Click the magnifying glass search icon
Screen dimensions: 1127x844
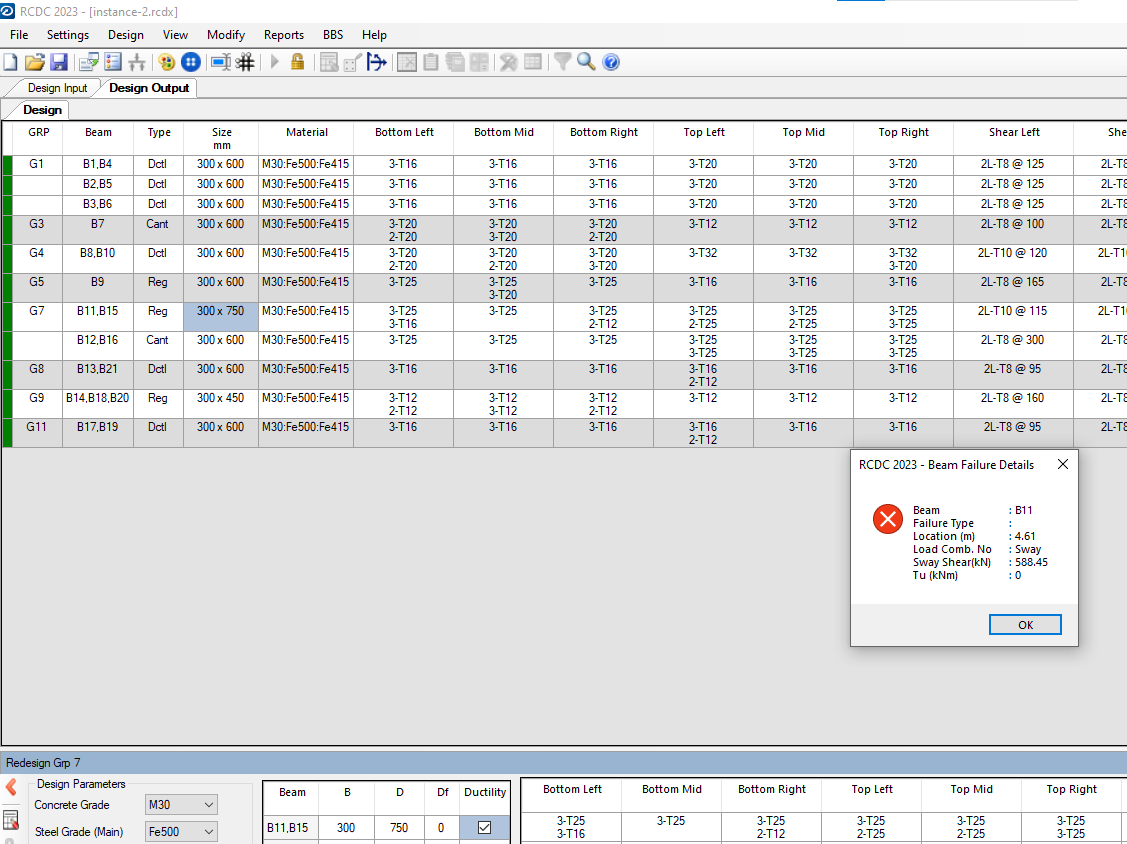(x=586, y=62)
